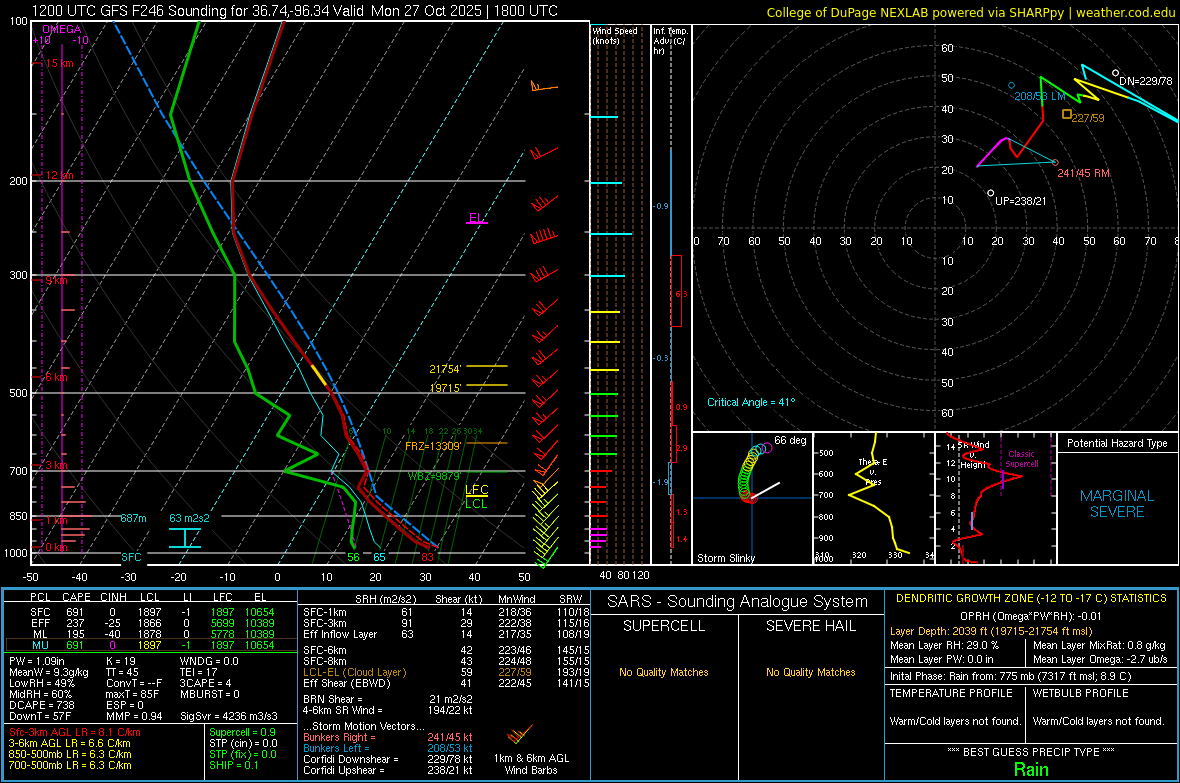Image resolution: width=1180 pixels, height=783 pixels.
Task: Click the green 'Supercell = 0.9' parameter
Action: click(242, 733)
